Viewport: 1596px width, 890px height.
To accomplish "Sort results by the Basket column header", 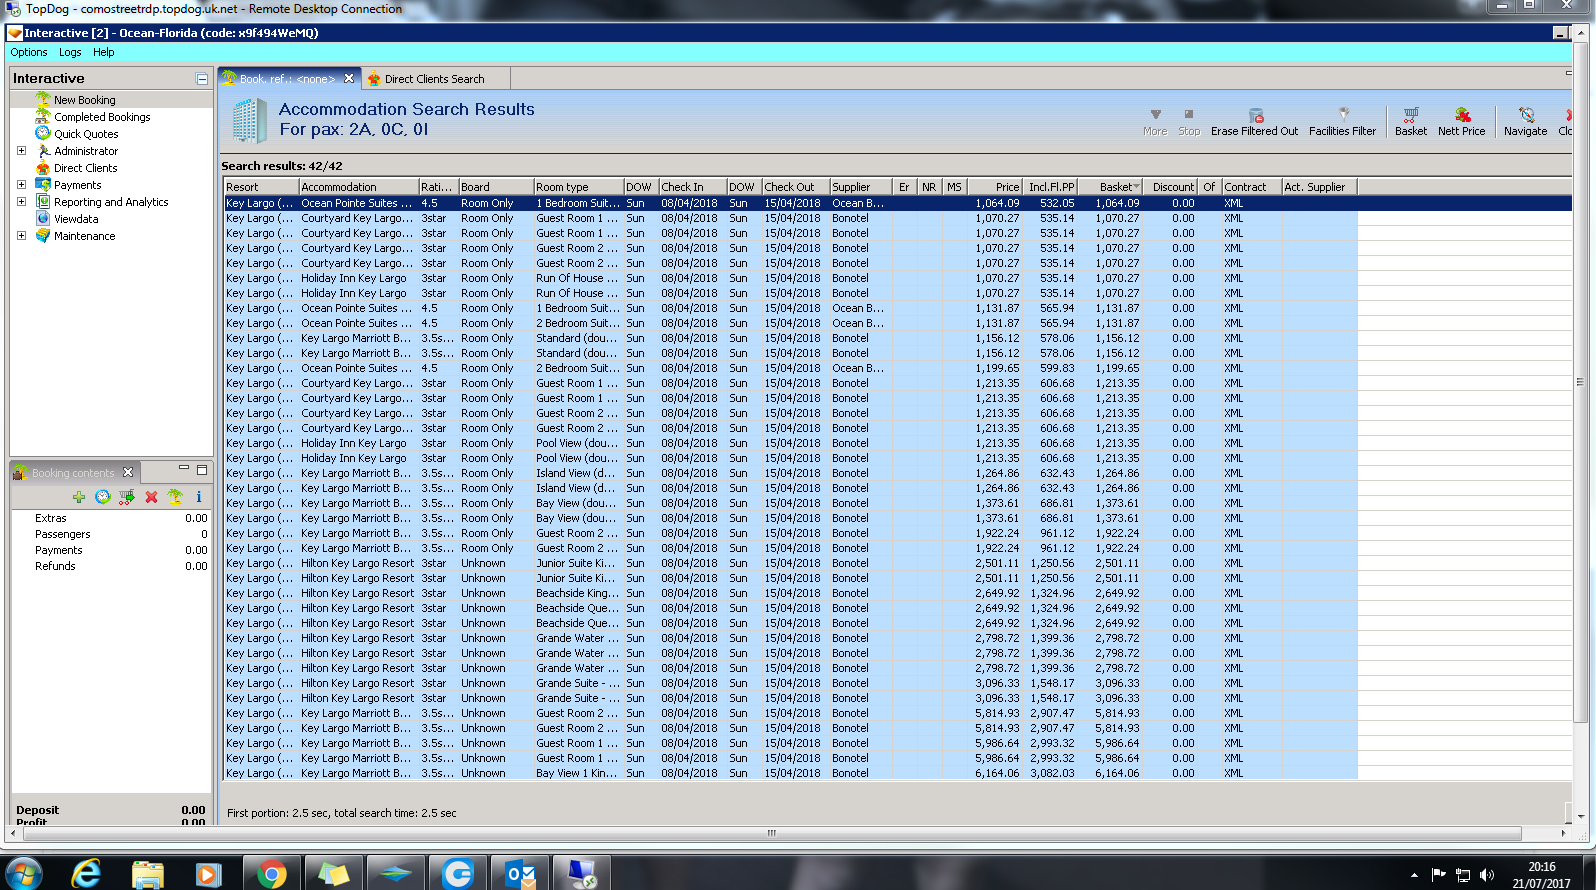I will 1110,187.
